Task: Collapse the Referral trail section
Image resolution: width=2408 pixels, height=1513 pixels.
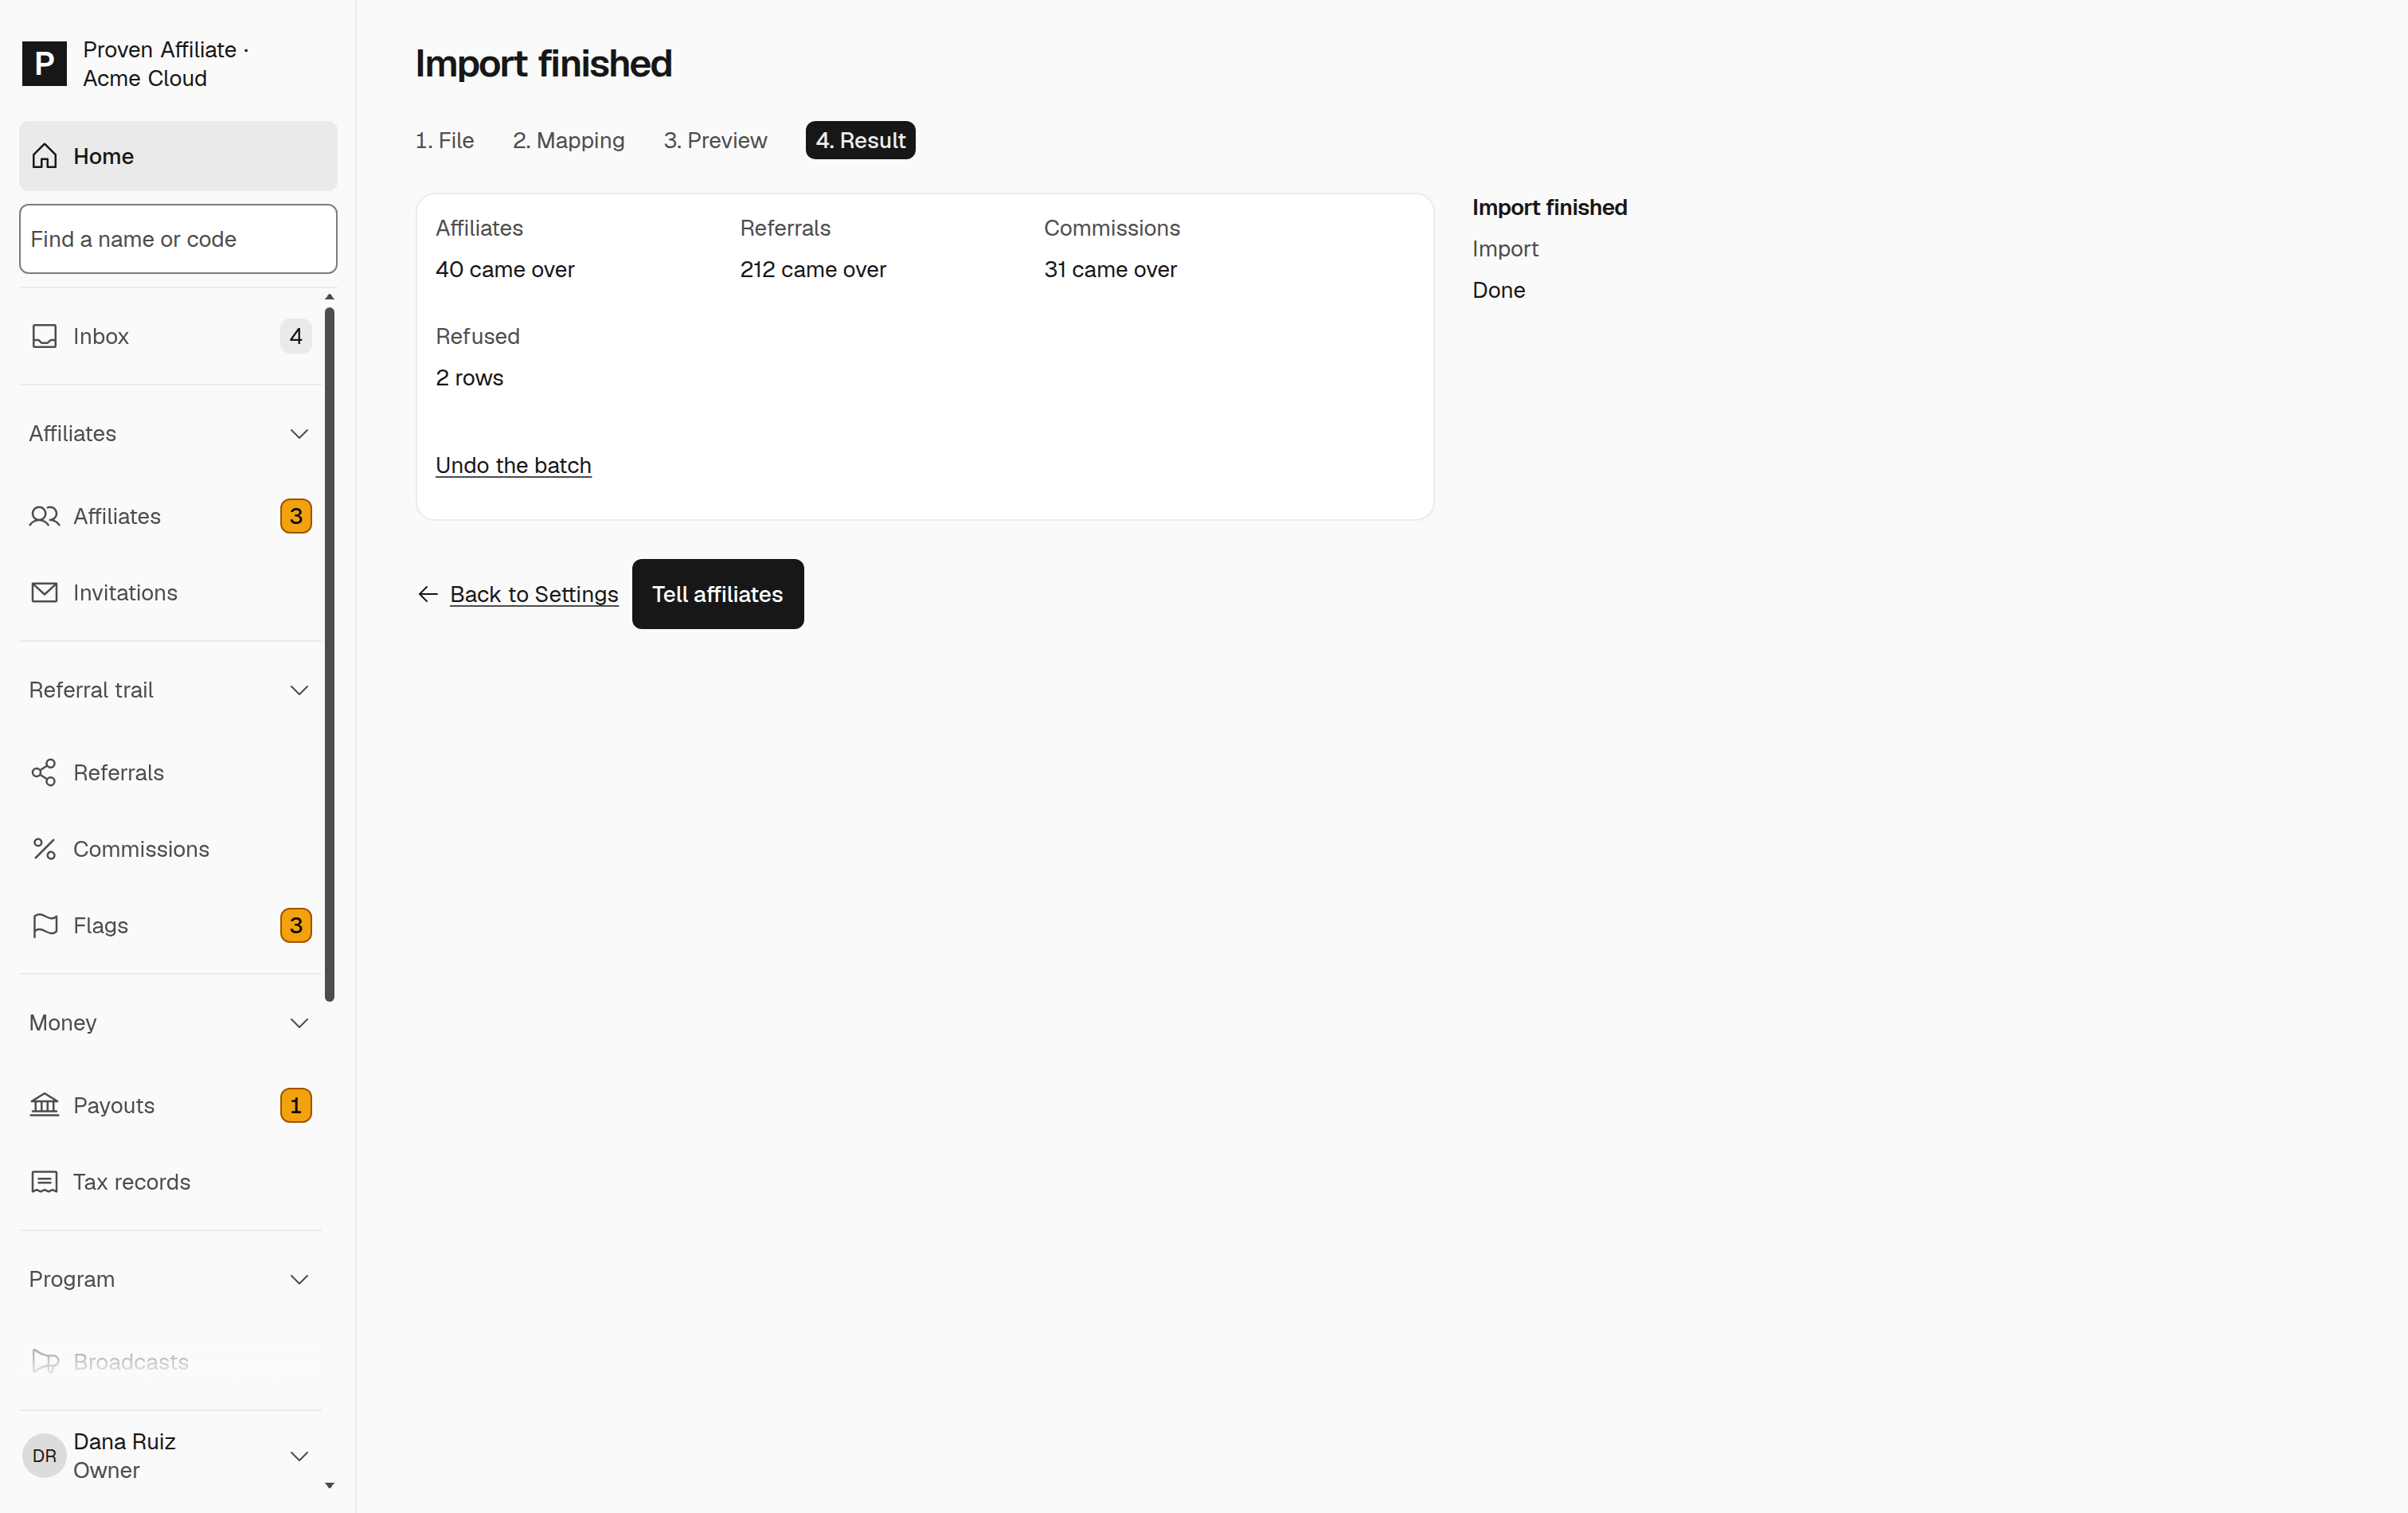Action: 299,690
